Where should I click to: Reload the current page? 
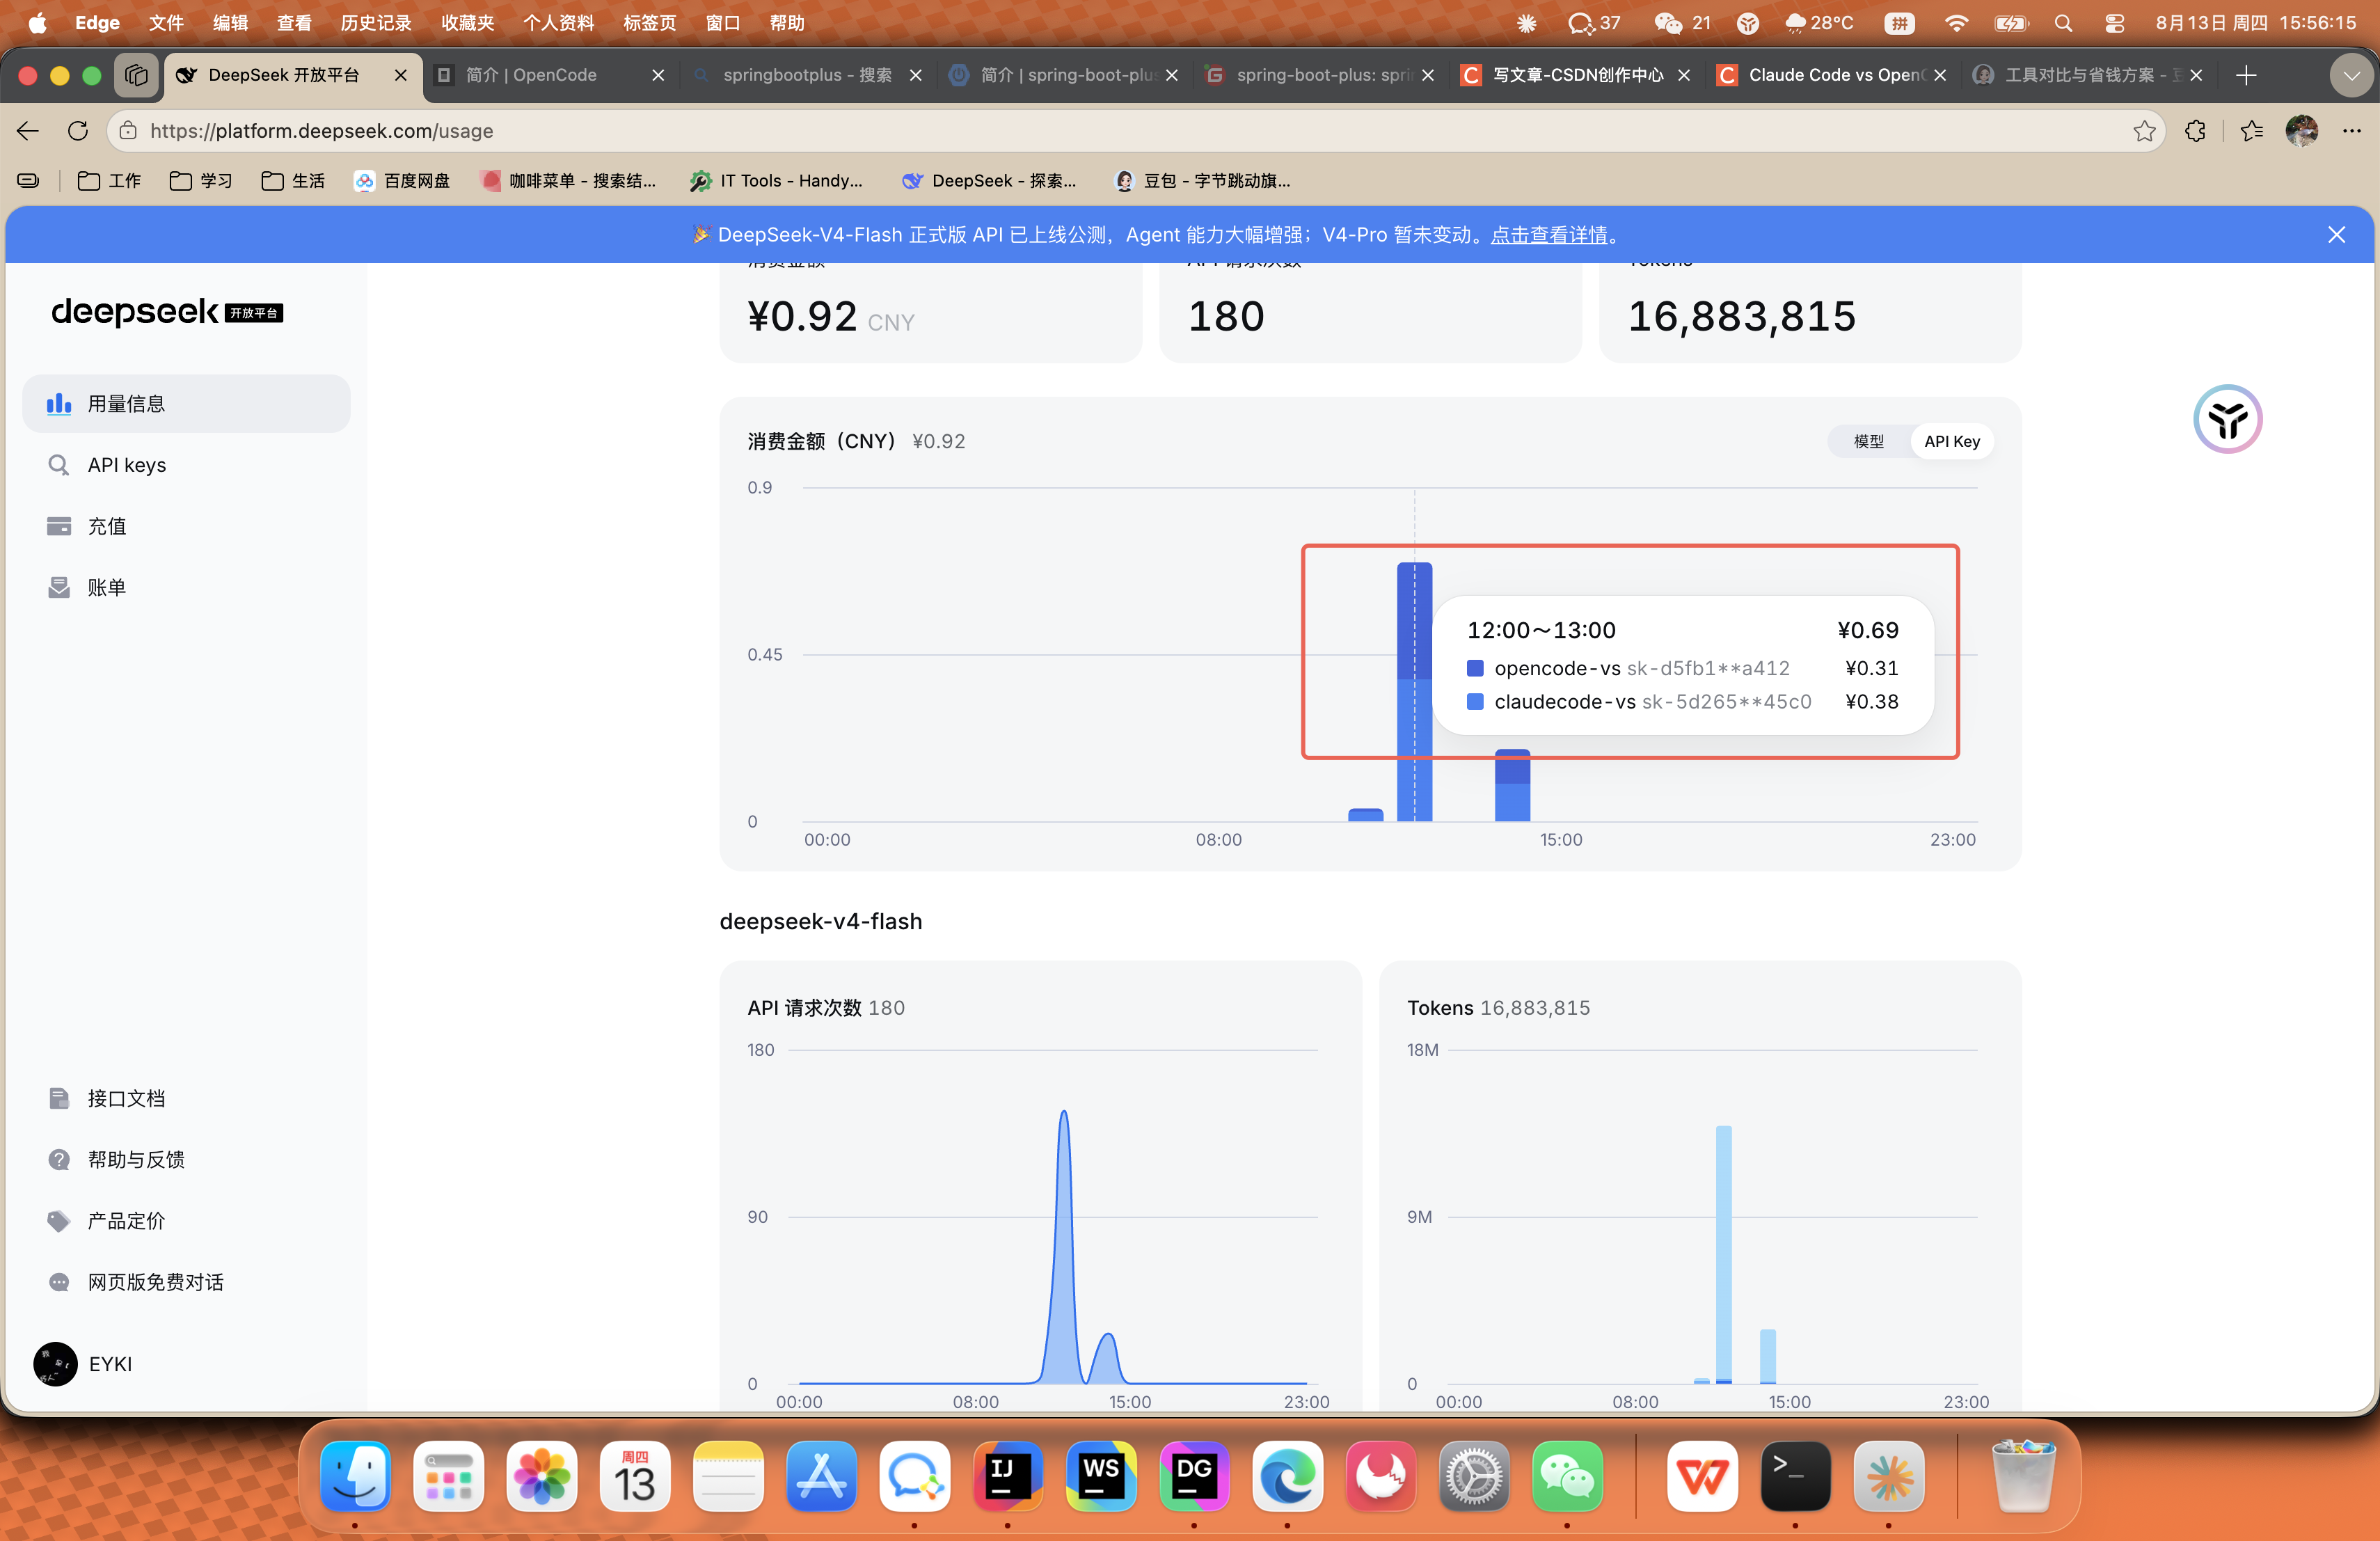[x=78, y=131]
